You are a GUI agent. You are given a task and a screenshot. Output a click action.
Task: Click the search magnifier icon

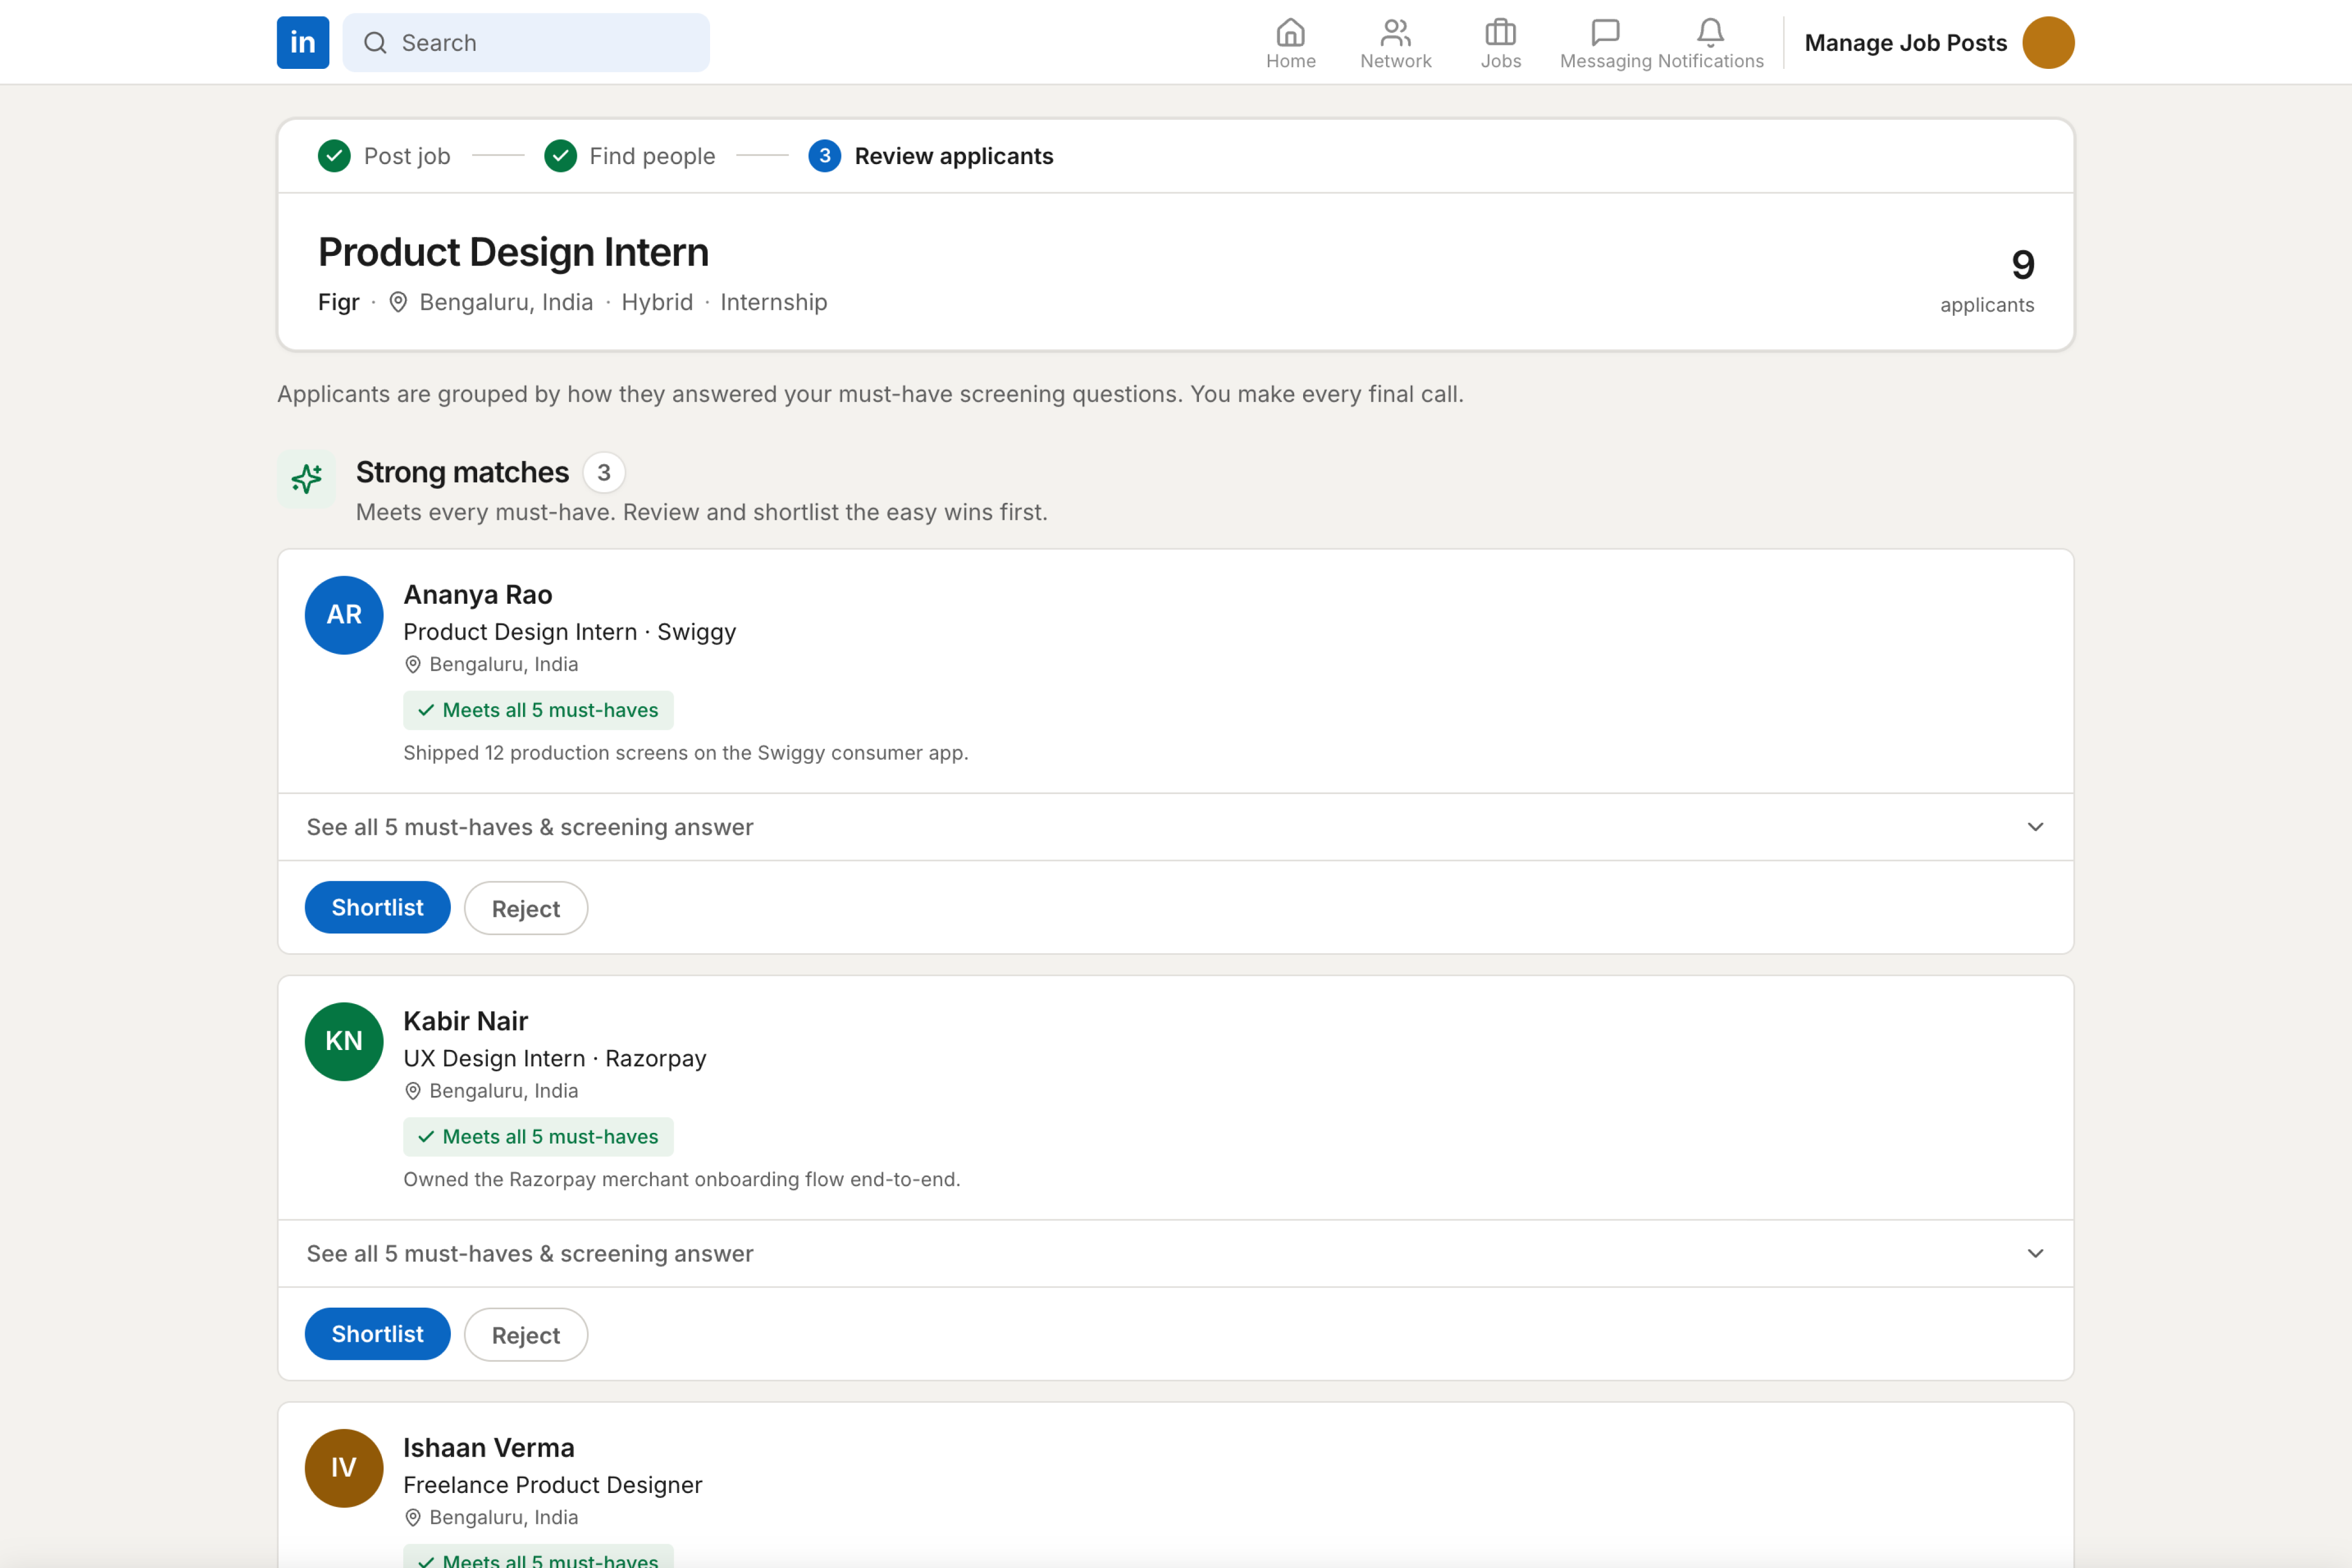(375, 42)
